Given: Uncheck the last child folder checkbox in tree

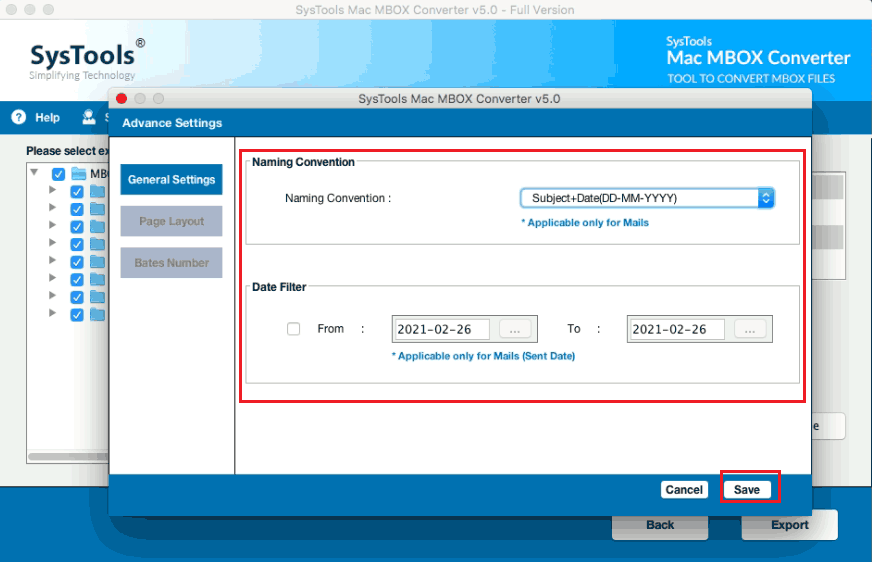Looking at the screenshot, I should pyautogui.click(x=77, y=315).
